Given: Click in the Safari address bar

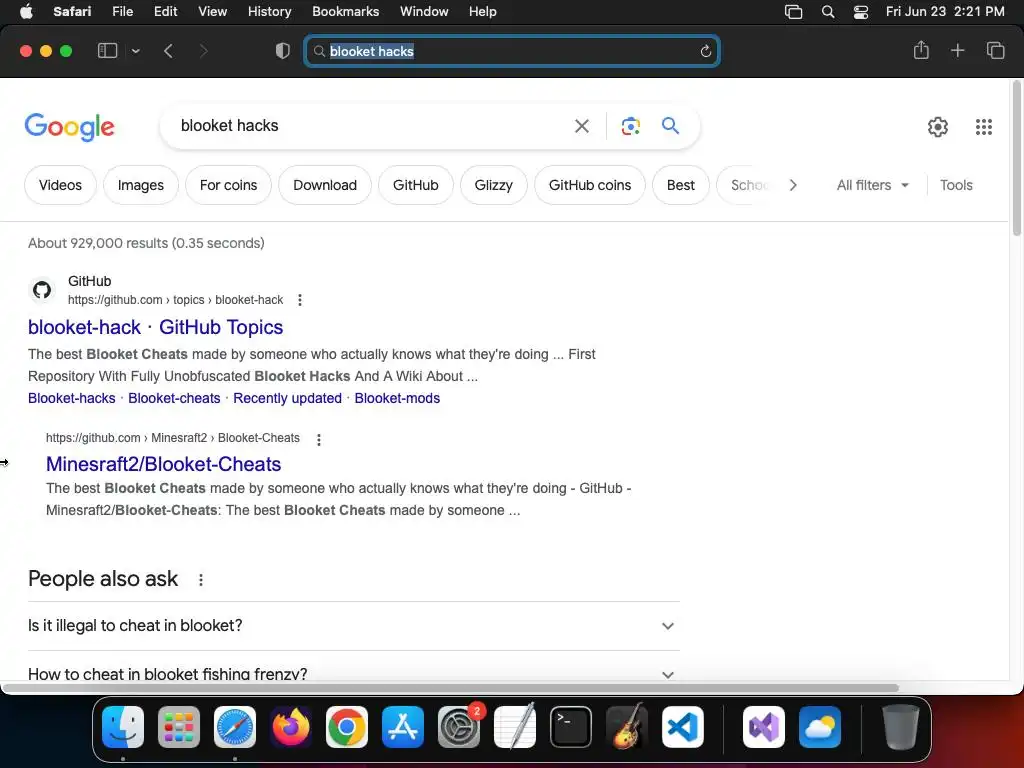Looking at the screenshot, I should (512, 51).
